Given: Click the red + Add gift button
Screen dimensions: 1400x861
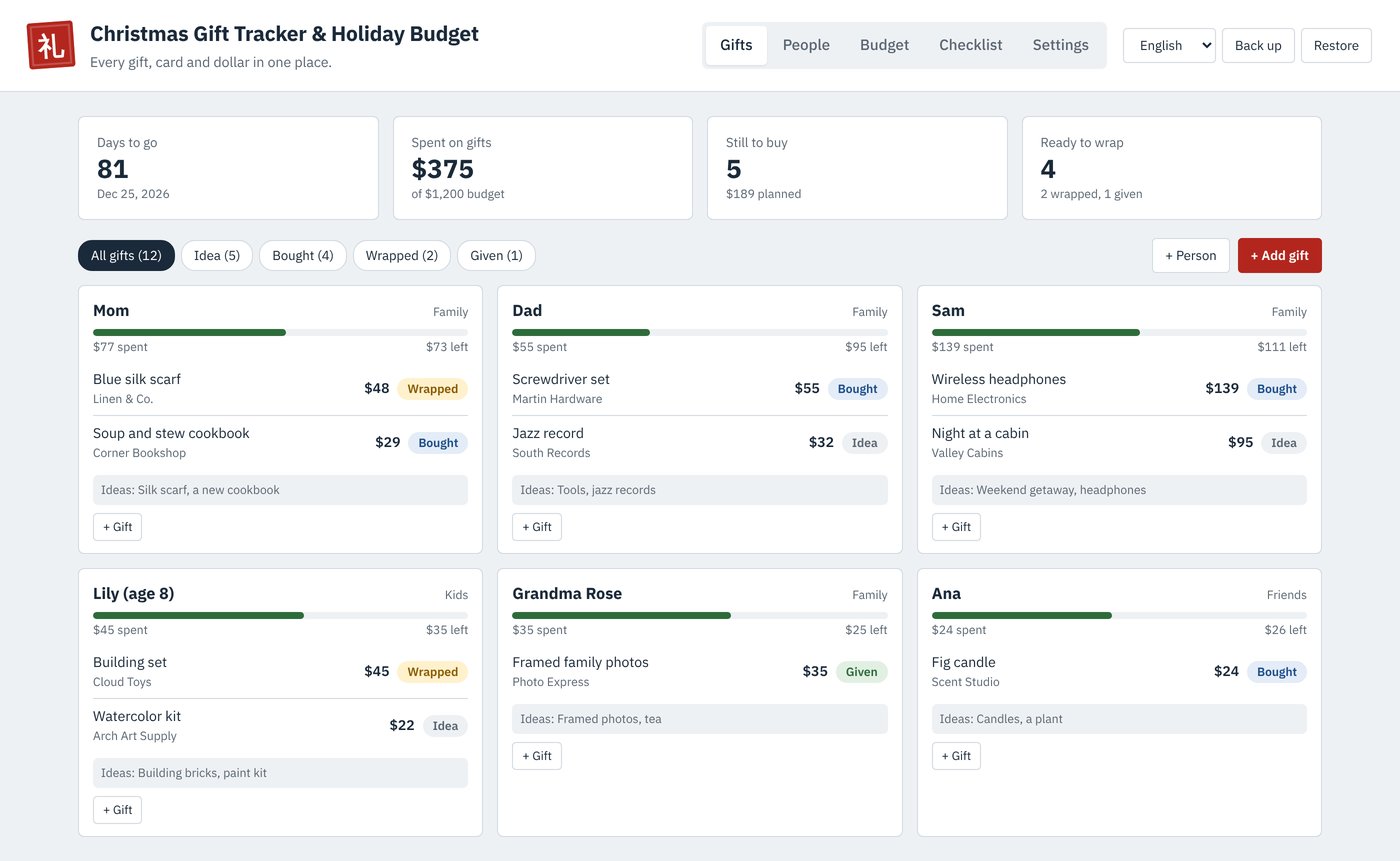Looking at the screenshot, I should (1279, 255).
